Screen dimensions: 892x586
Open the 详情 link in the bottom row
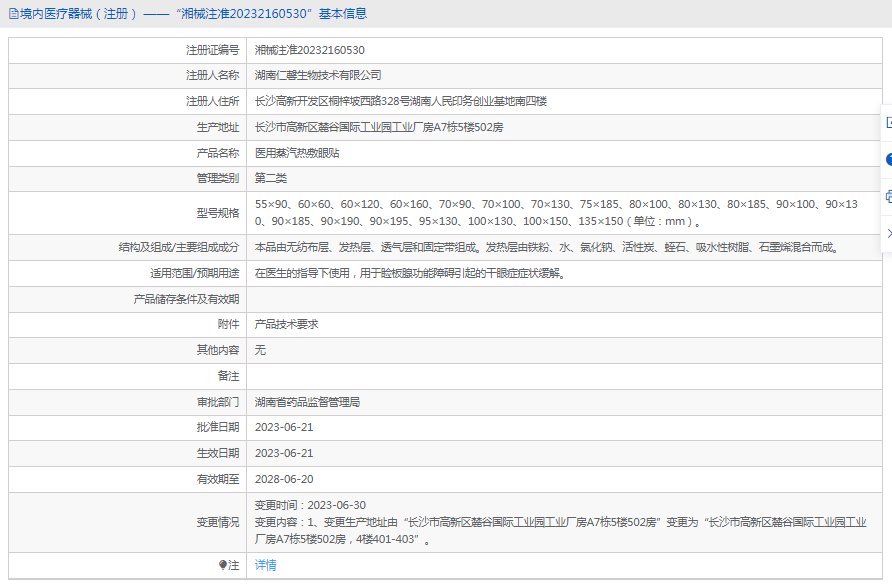click(x=265, y=565)
